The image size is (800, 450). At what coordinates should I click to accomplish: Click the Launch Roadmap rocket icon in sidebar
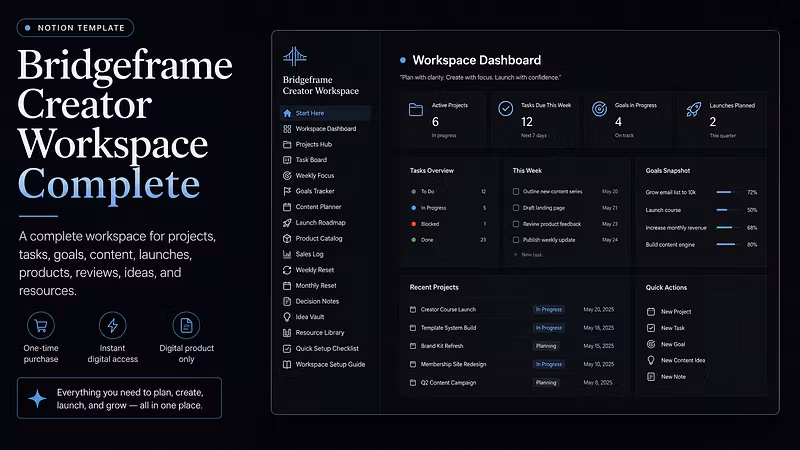tap(287, 223)
